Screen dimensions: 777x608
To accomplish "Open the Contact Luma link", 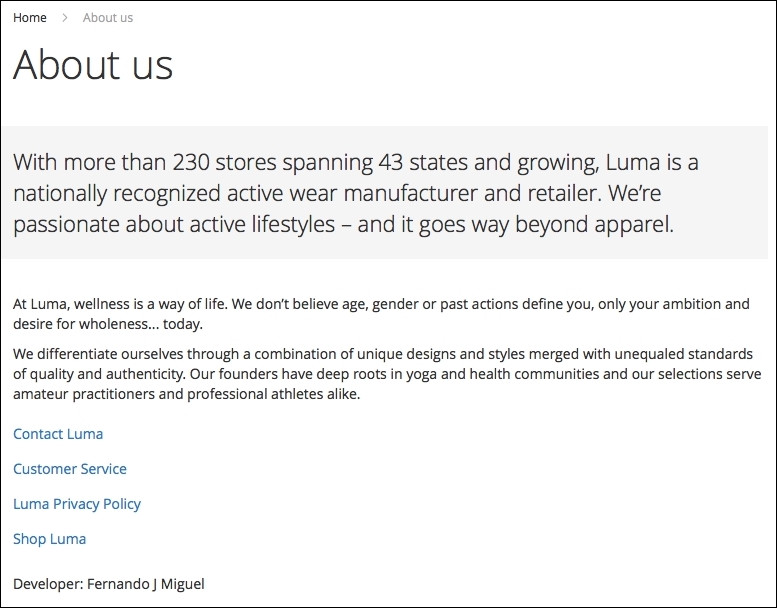I will click(x=58, y=434).
